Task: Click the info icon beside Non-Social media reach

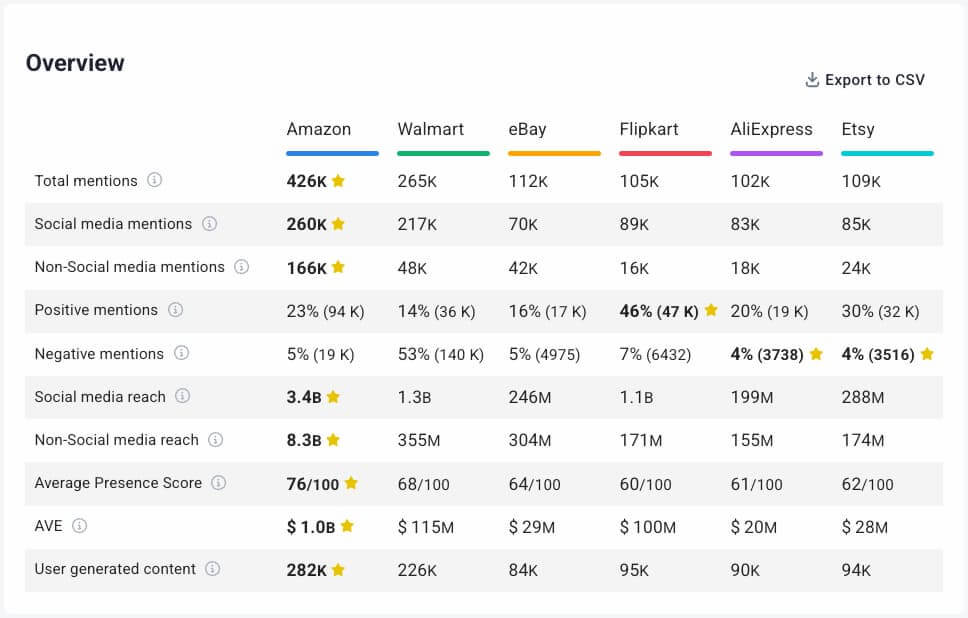Action: coord(215,440)
